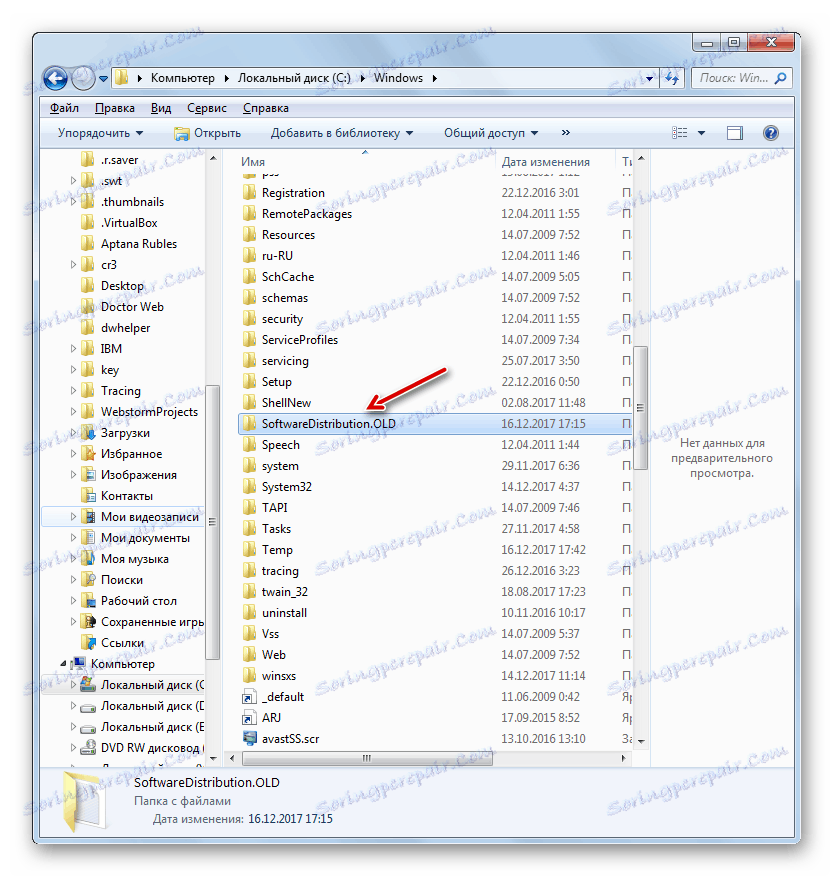Viewport: 834px width, 877px height.
Task: Select the System32 folder icon
Action: pyautogui.click(x=249, y=487)
